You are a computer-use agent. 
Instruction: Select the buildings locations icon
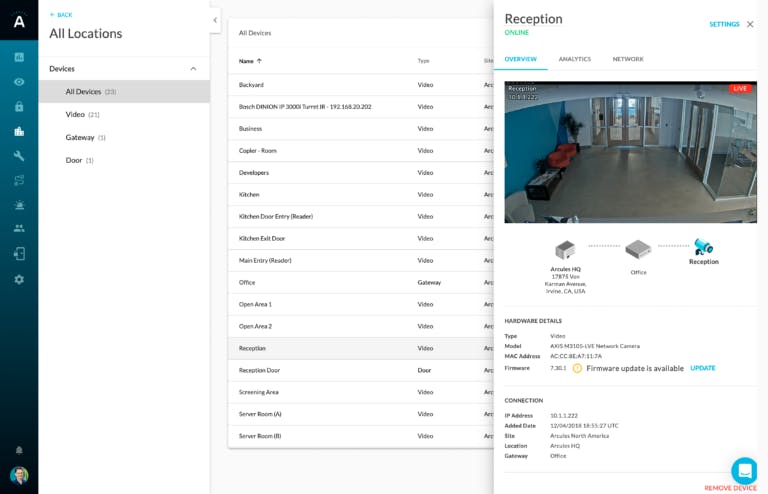tap(19, 131)
